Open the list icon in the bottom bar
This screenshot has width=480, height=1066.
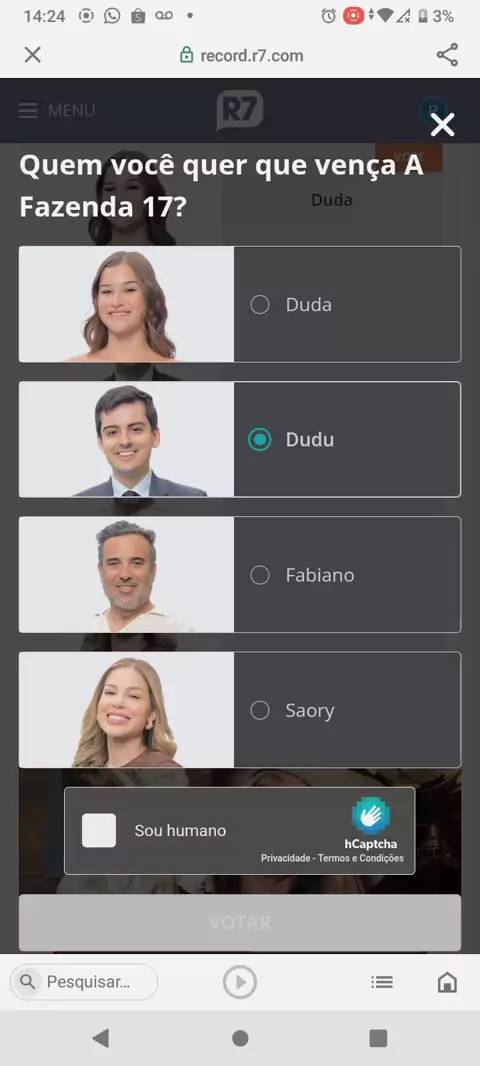pos(382,982)
